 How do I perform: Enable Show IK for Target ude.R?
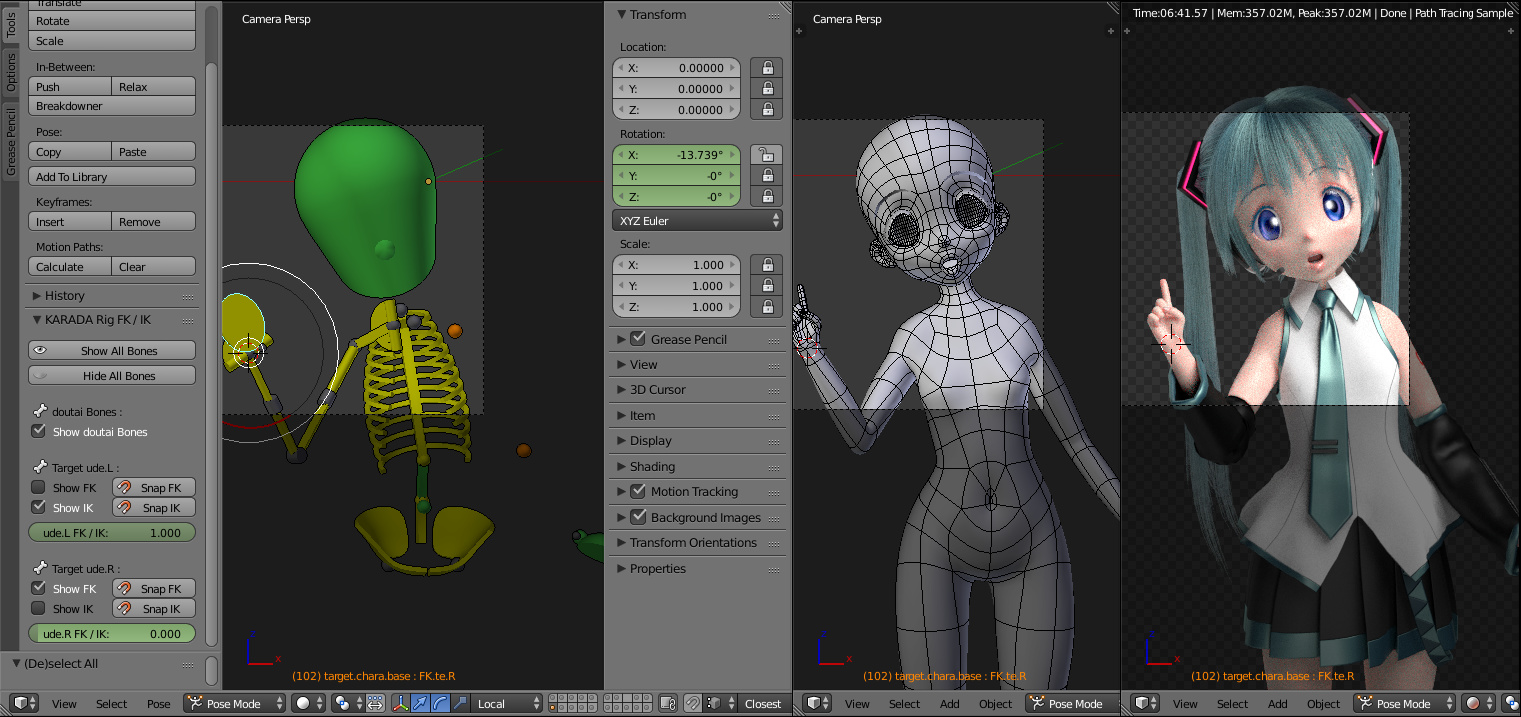38,608
